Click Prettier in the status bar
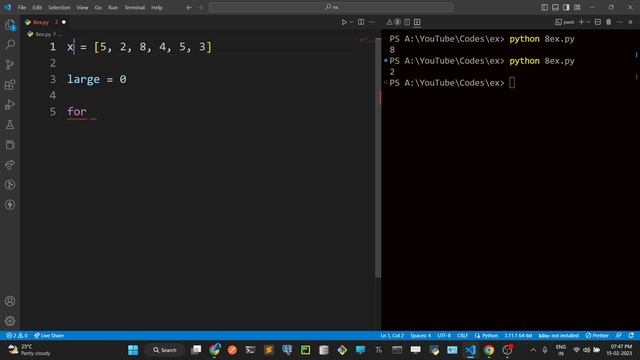 point(597,336)
